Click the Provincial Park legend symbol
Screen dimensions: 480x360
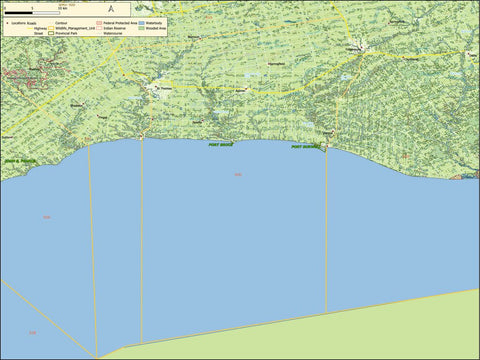point(51,33)
